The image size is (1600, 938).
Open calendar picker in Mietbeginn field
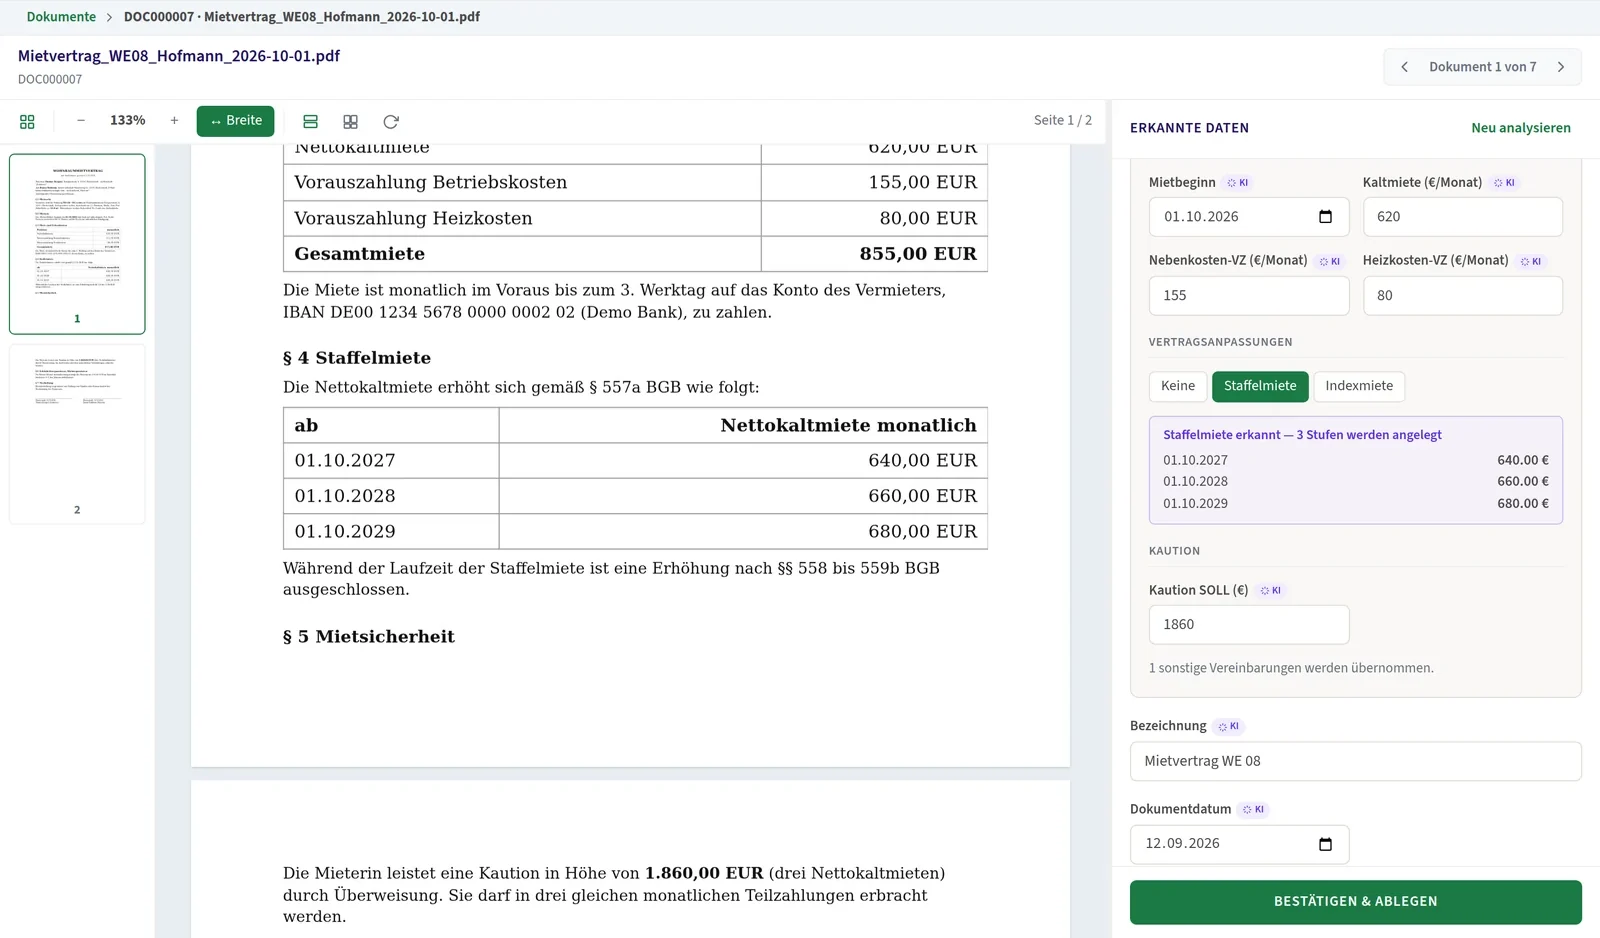coord(1326,217)
